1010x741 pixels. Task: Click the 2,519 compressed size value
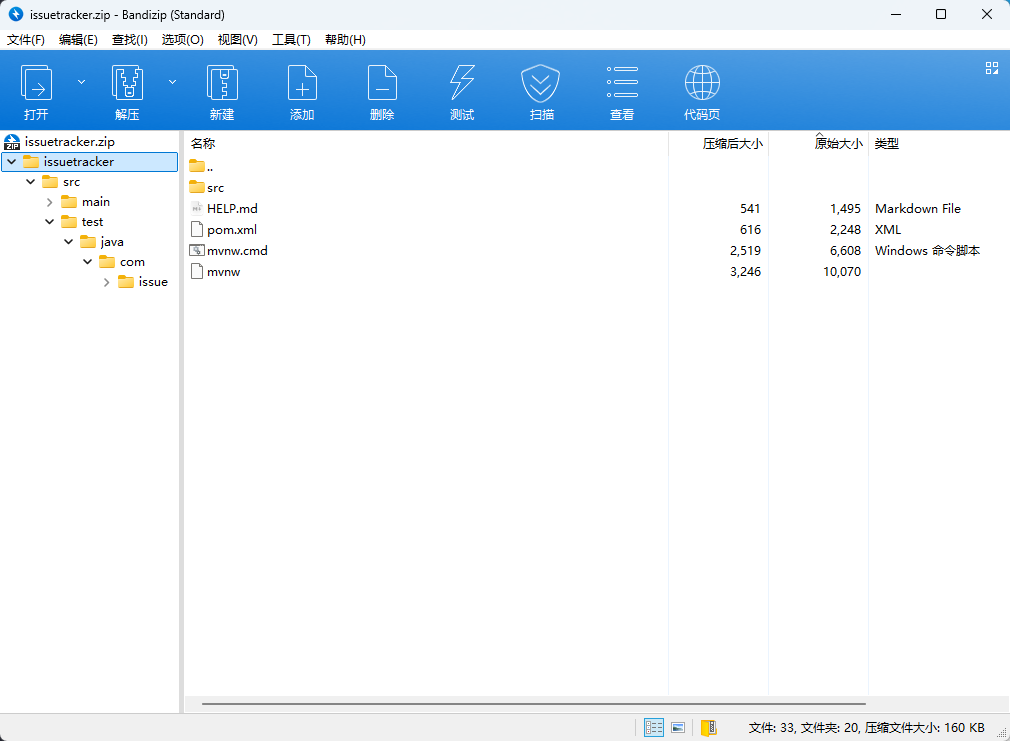pos(745,250)
